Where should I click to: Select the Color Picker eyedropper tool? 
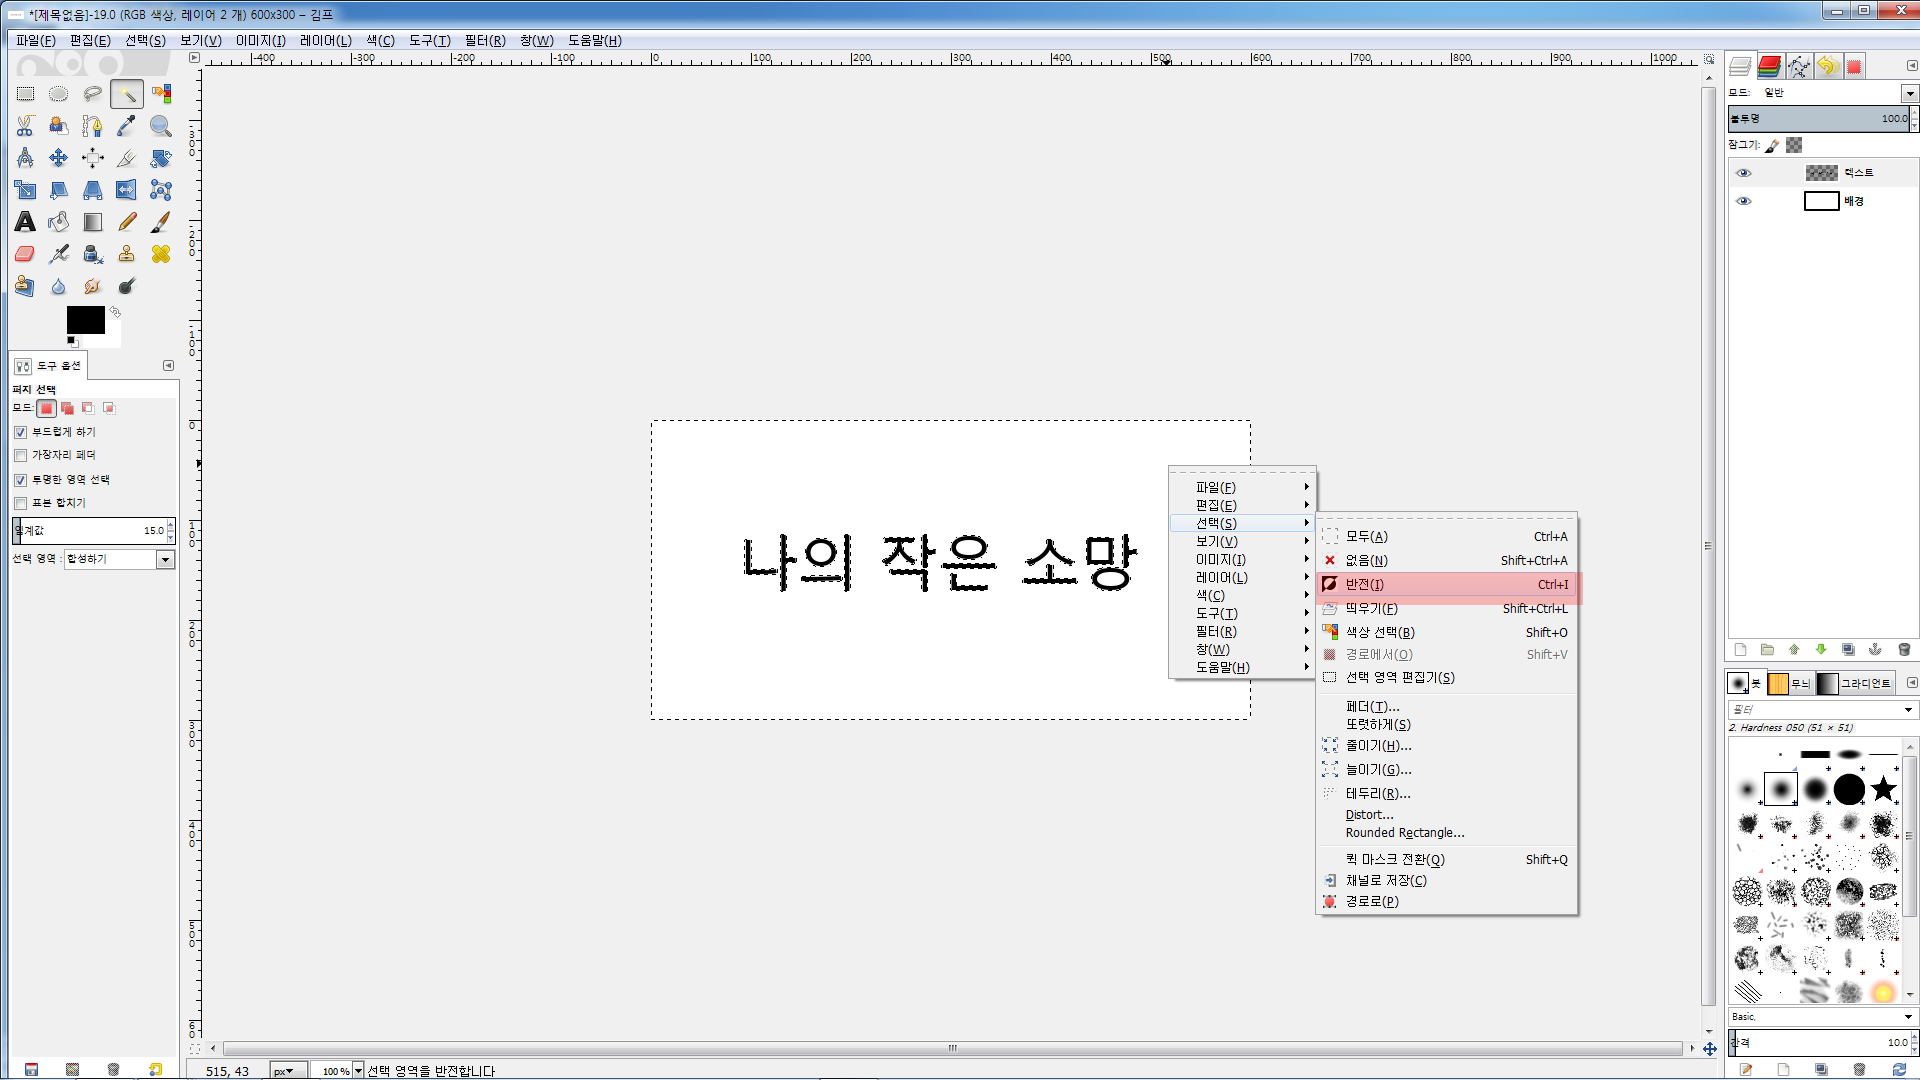[x=126, y=126]
